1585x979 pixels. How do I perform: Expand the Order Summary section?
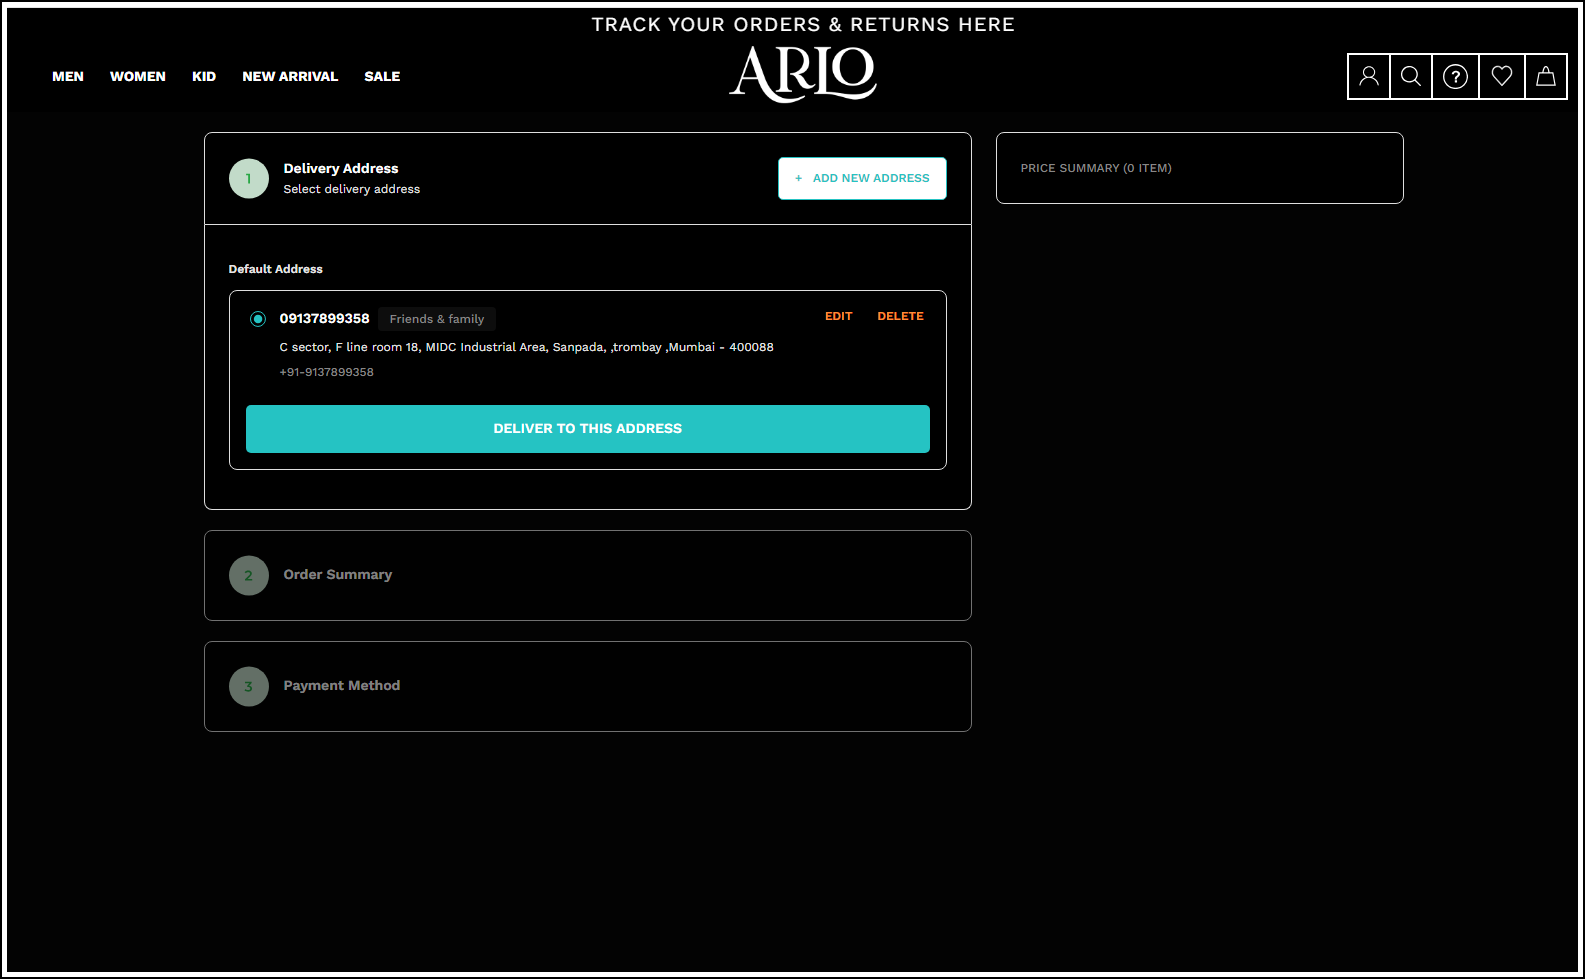(338, 575)
